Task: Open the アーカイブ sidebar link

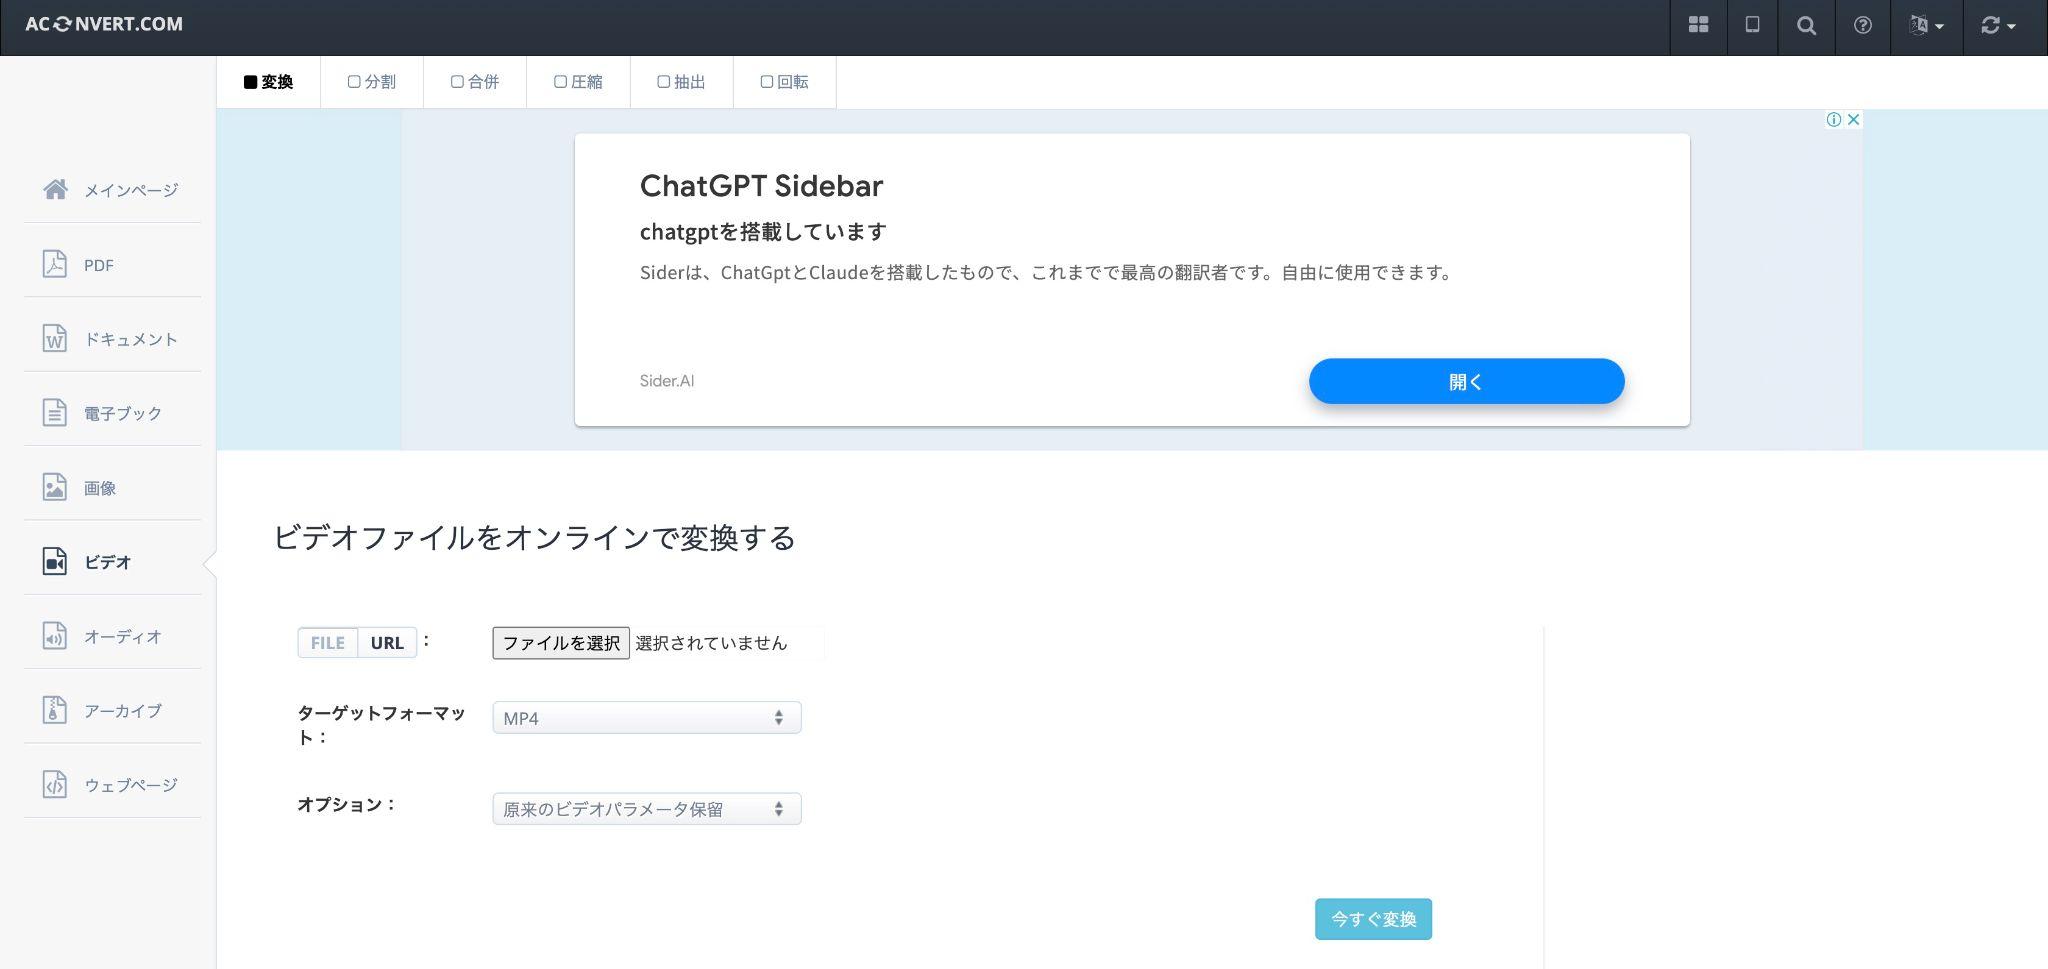Action: coord(123,711)
